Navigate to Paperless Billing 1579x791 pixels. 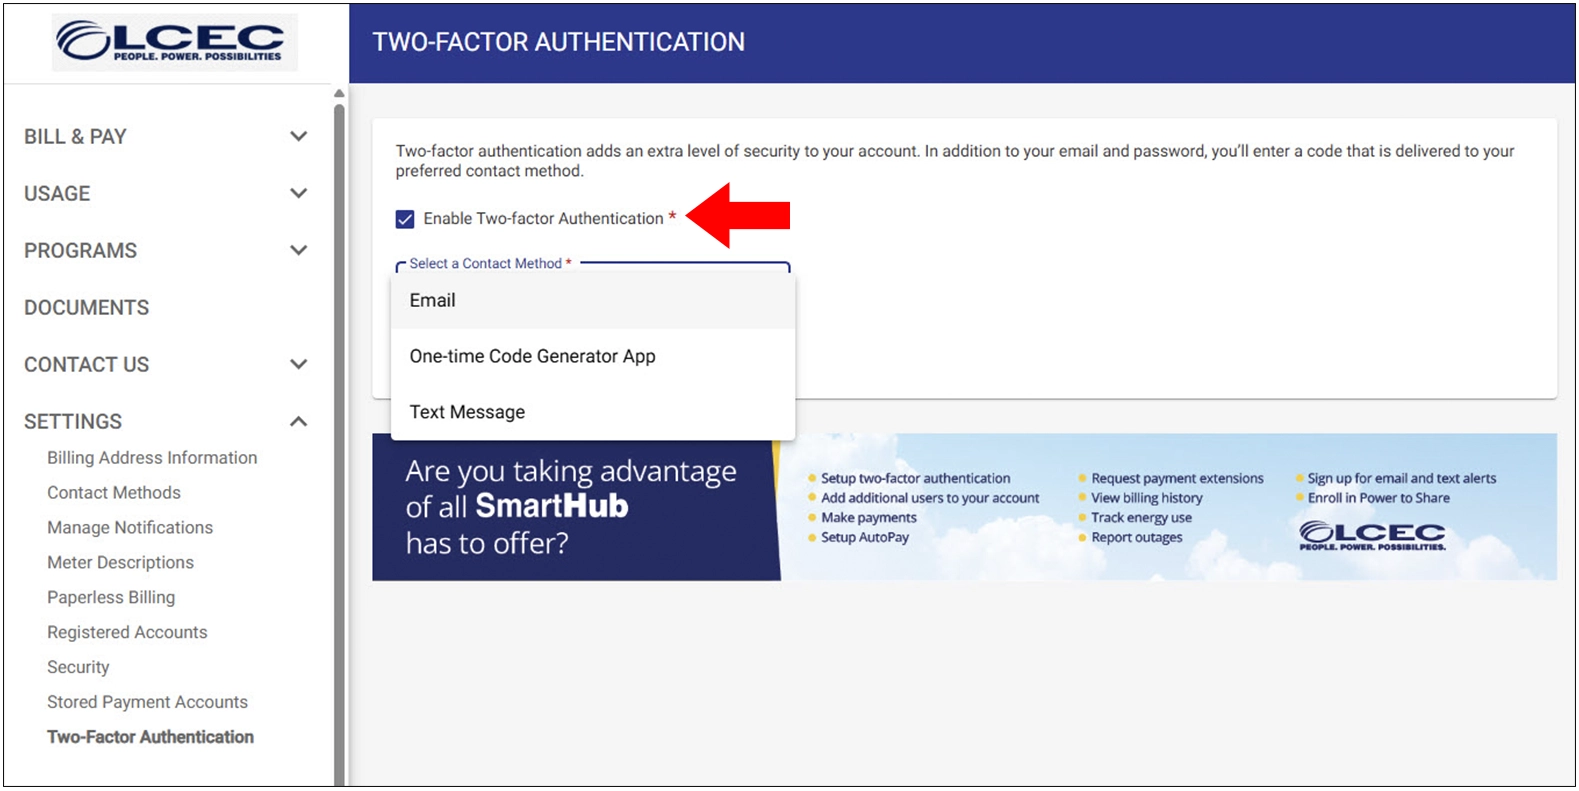pyautogui.click(x=111, y=598)
